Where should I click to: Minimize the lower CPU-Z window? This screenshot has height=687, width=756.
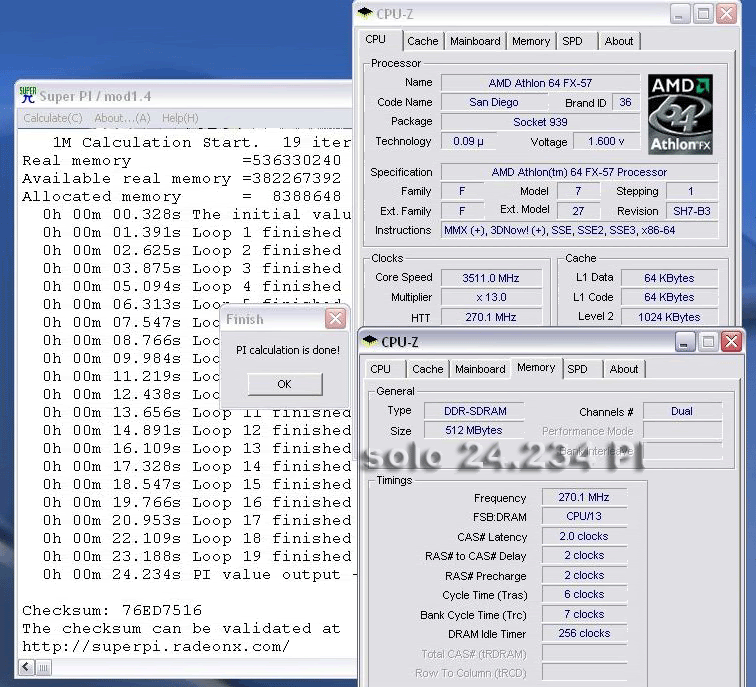(x=685, y=342)
